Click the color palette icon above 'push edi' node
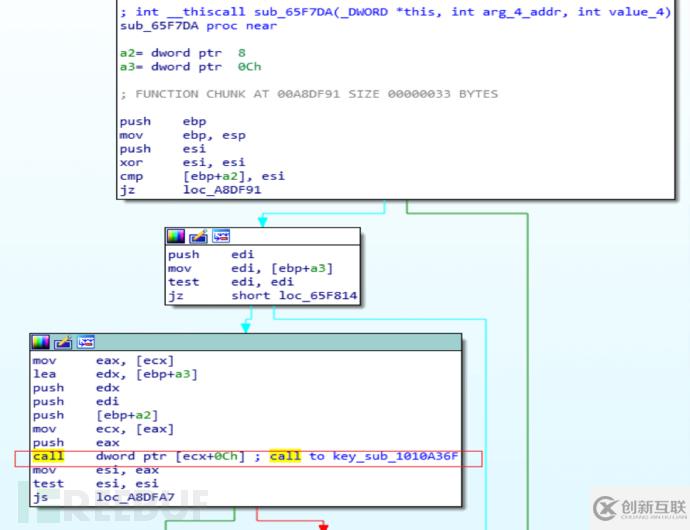The height and width of the screenshot is (530, 690). pyautogui.click(x=176, y=236)
